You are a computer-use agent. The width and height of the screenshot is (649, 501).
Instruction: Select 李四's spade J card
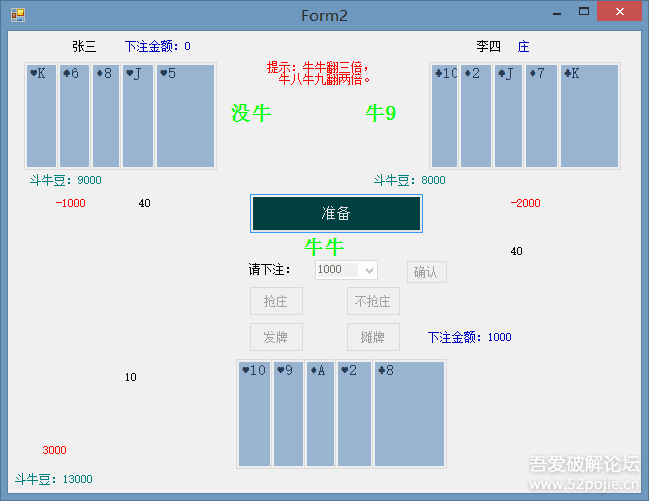click(508, 116)
